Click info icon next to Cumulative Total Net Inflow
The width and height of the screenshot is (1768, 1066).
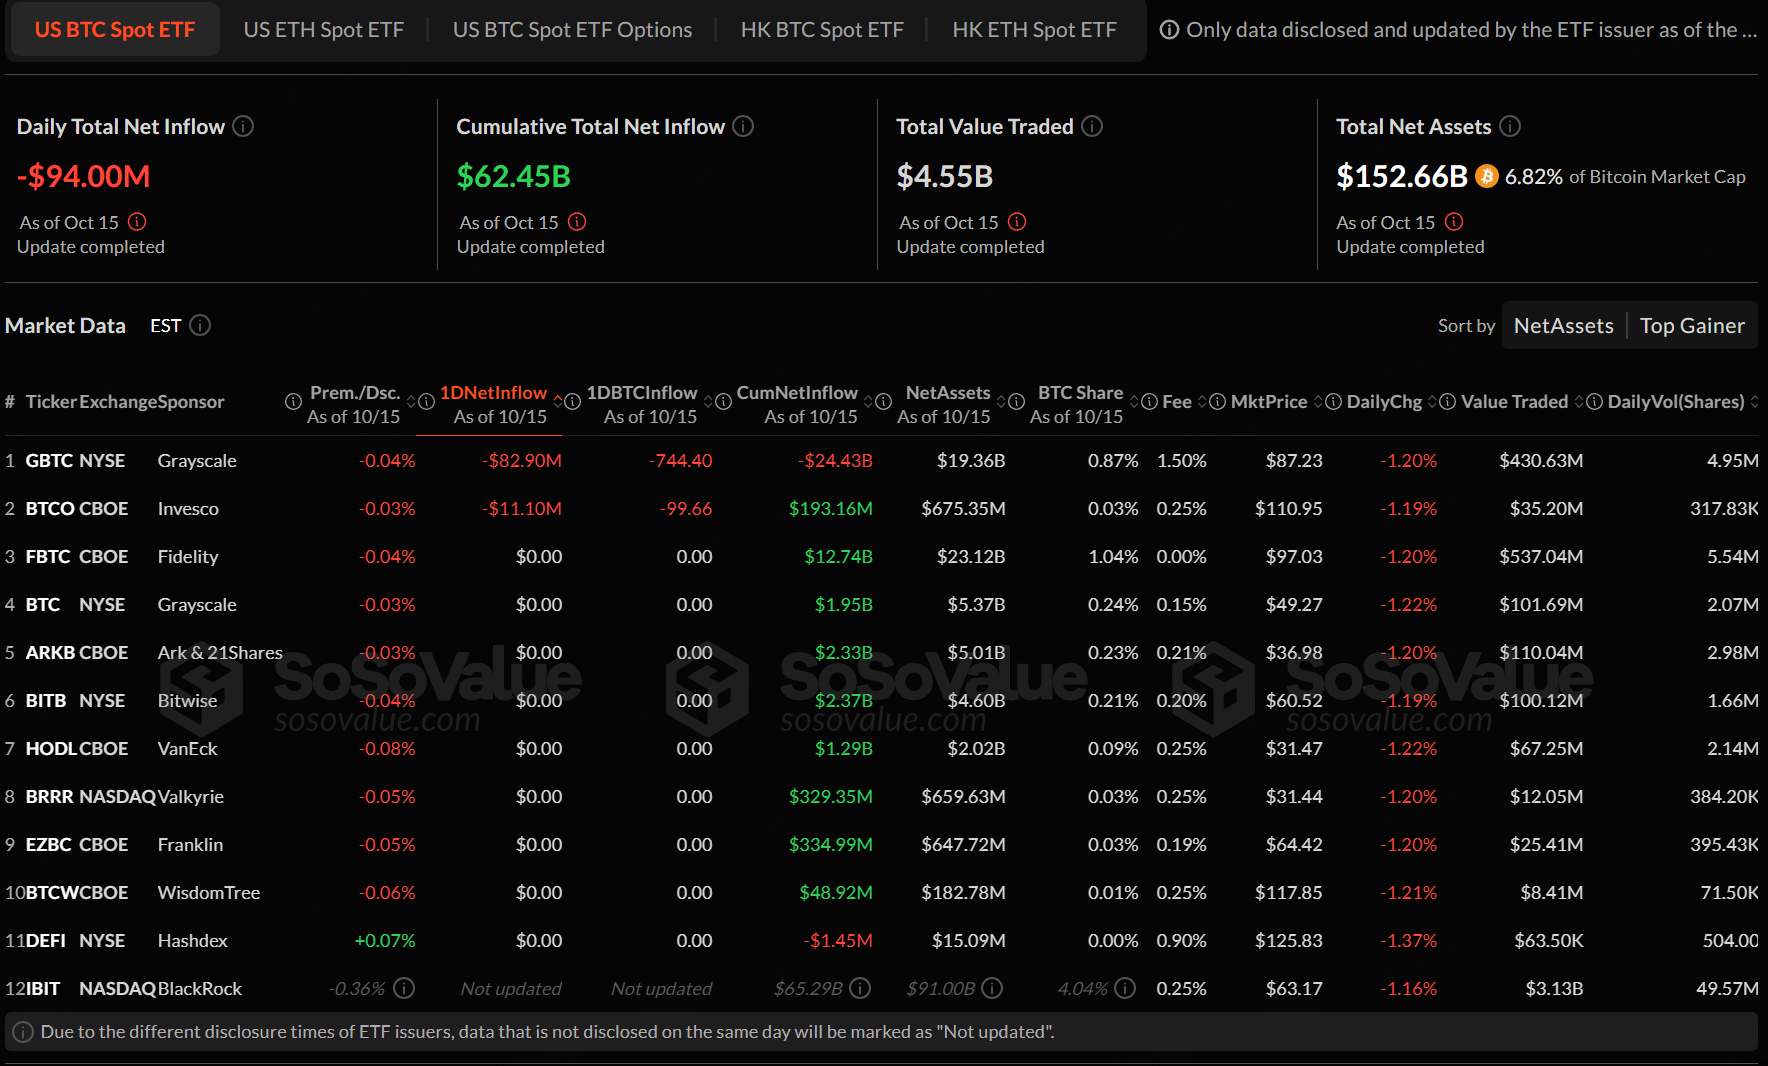click(x=743, y=126)
